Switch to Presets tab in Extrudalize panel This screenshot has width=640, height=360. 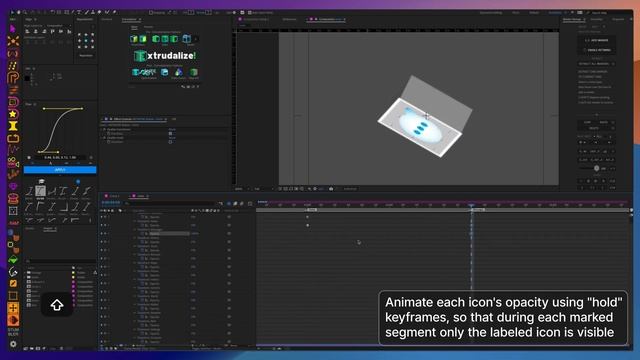[149, 27]
